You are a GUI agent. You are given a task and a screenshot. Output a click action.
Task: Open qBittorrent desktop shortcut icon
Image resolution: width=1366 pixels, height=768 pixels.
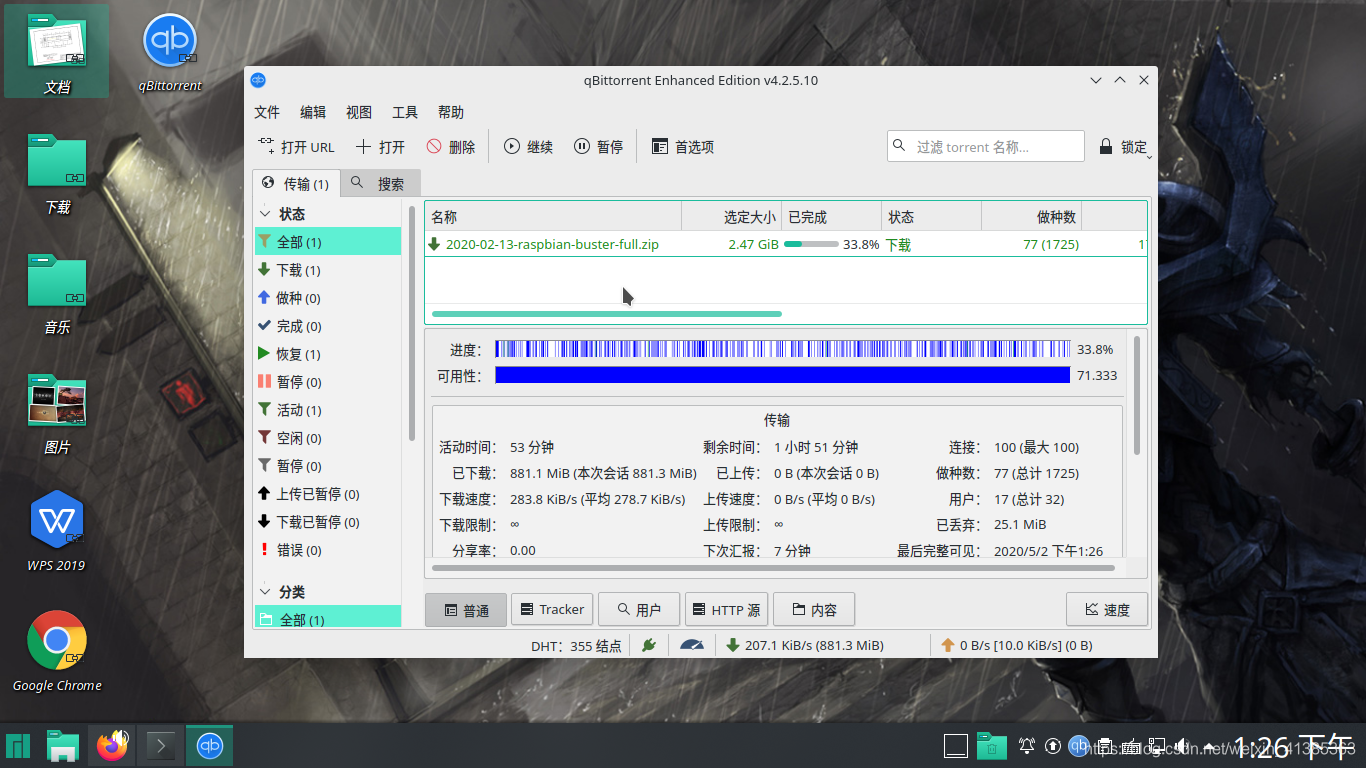click(170, 41)
